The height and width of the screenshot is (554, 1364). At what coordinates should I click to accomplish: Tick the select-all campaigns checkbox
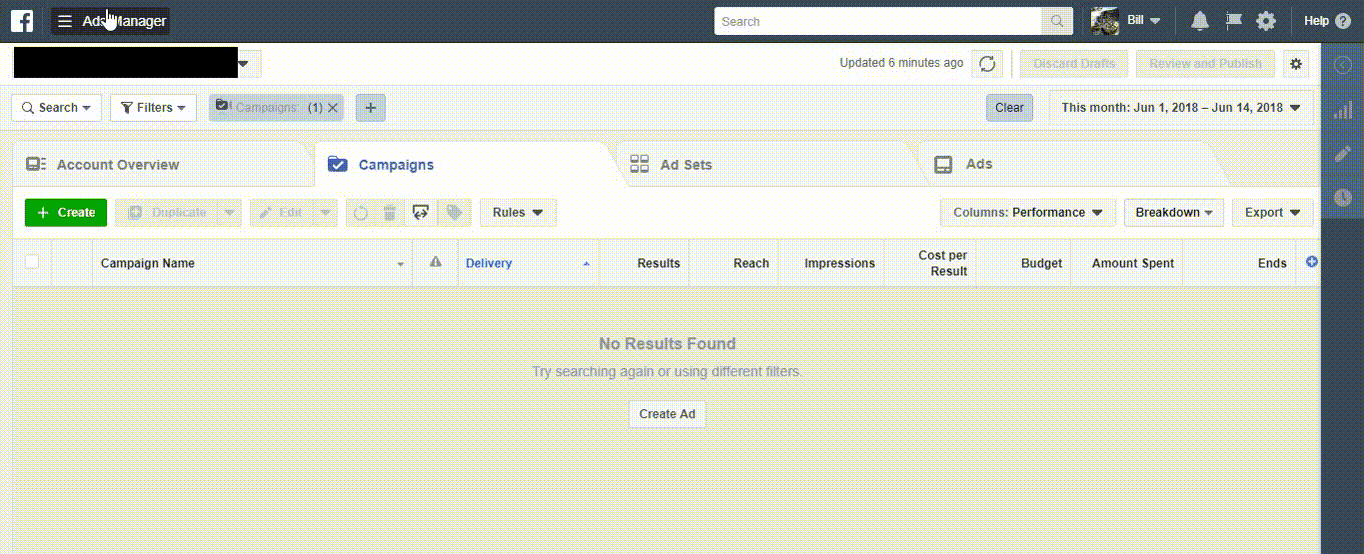(32, 262)
